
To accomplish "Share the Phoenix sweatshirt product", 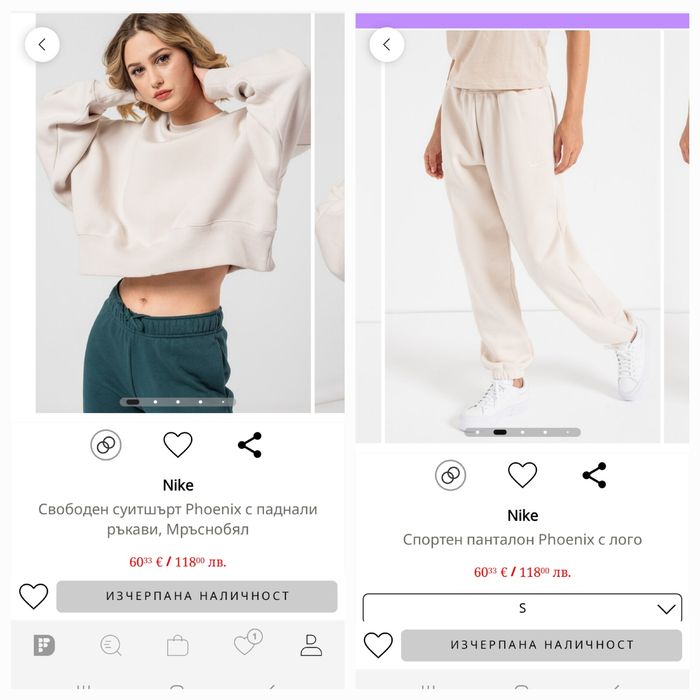I will pos(250,445).
